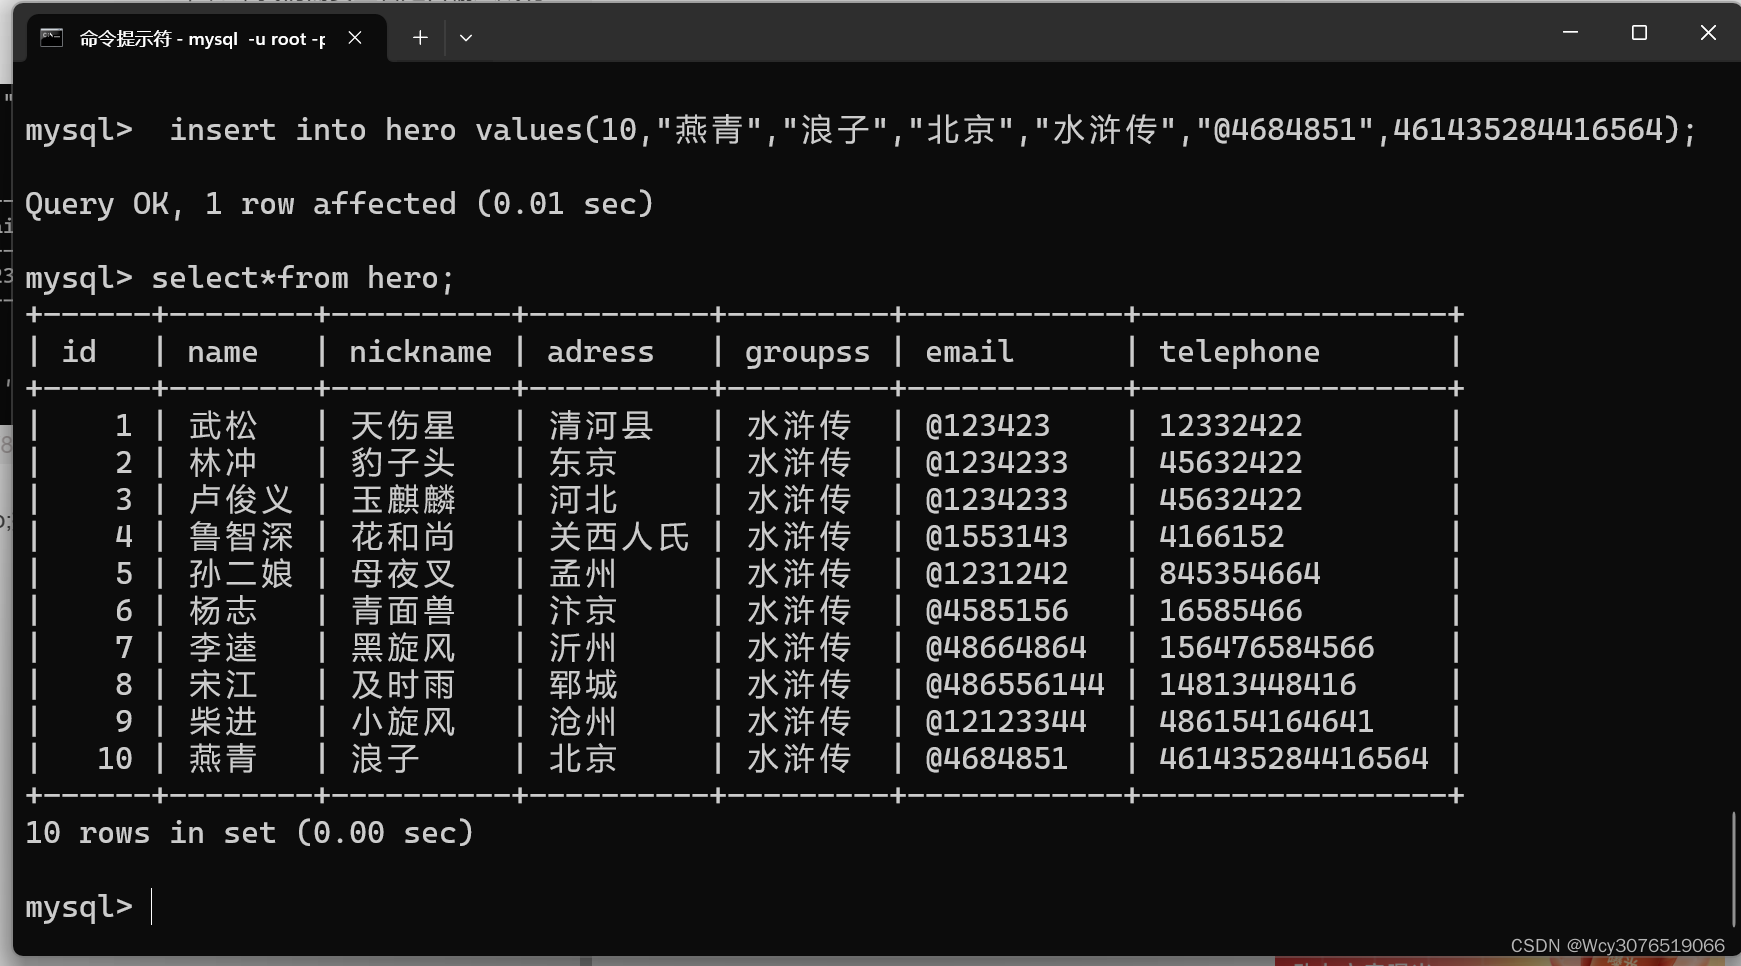Click the name cell '李逵'
This screenshot has width=1741, height=966.
click(223, 648)
